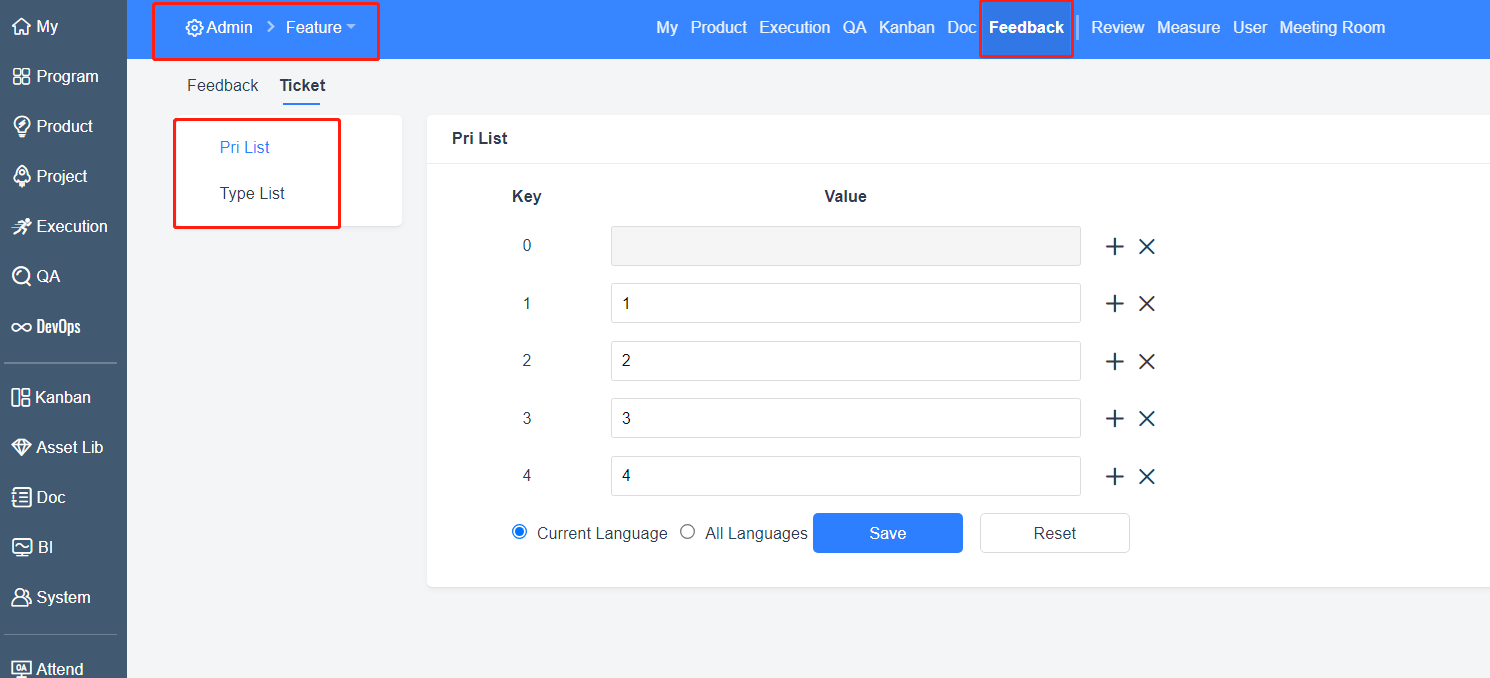Add a row using plus icon beside value 4
This screenshot has height=678, width=1490.
click(x=1115, y=477)
